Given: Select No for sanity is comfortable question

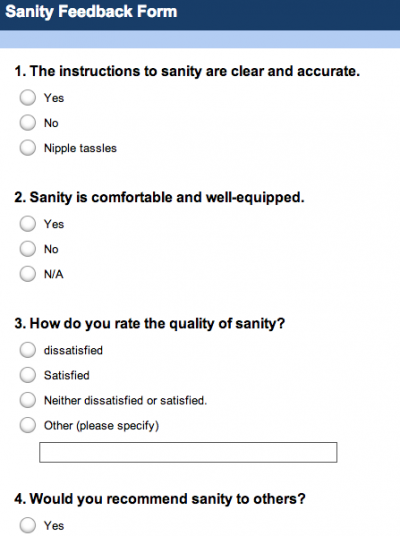Looking at the screenshot, I should (28, 249).
